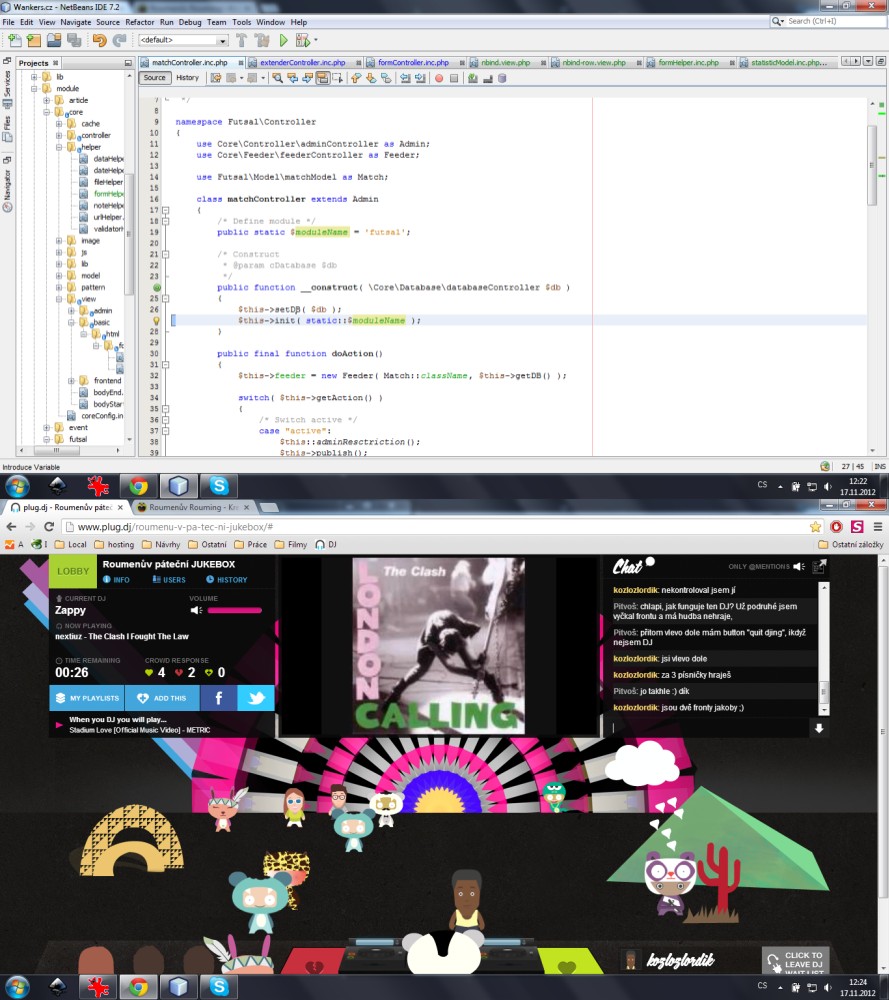Open the Refactor menu

[x=139, y=21]
